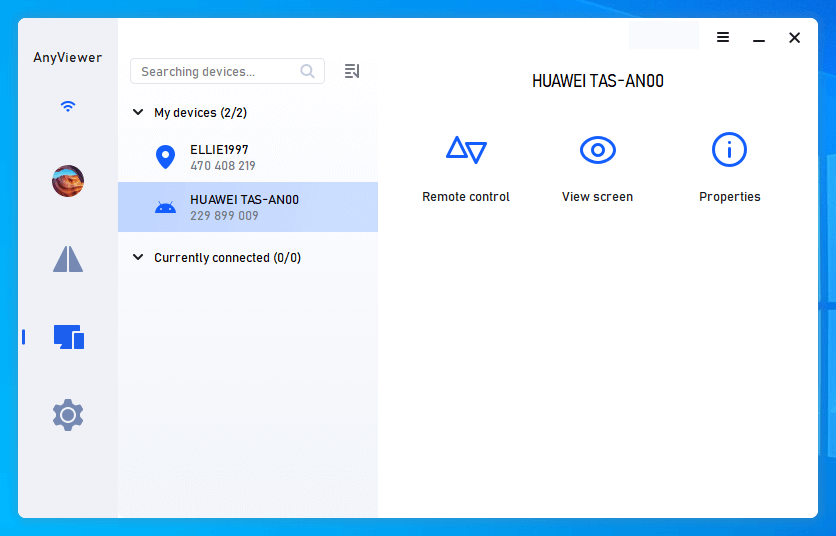The width and height of the screenshot is (836, 536).
Task: Switch to the Devices sidebar icon
Action: 69,337
